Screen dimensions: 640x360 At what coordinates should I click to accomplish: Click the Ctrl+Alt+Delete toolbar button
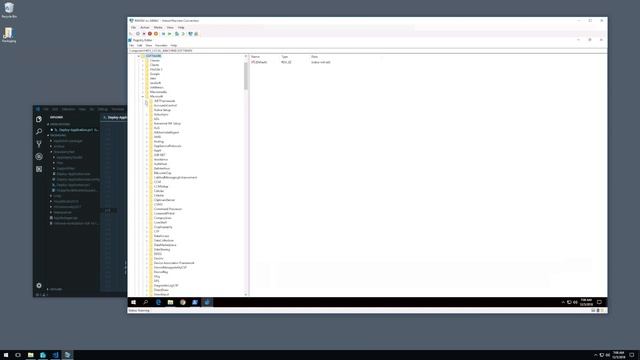click(x=131, y=34)
